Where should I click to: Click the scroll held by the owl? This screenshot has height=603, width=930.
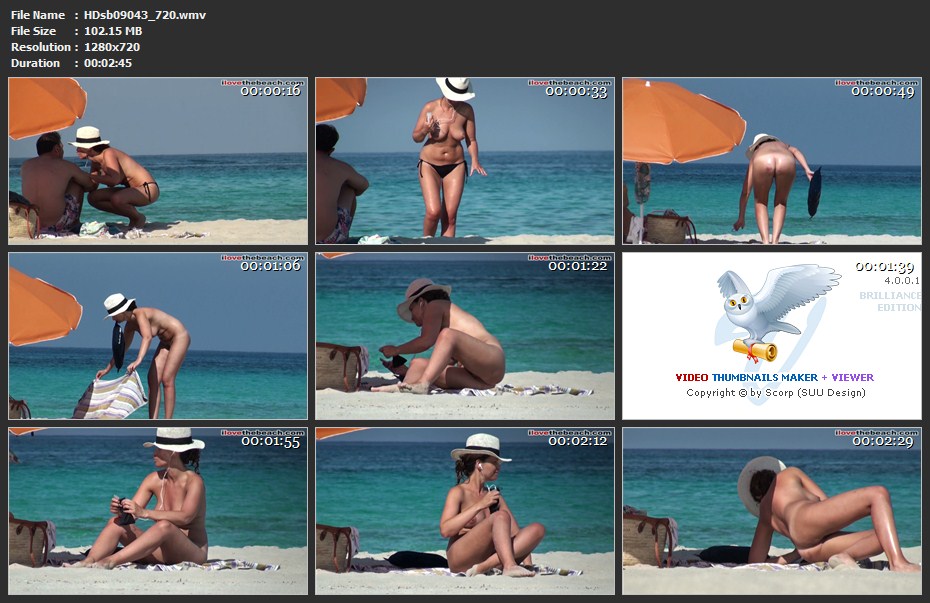[x=754, y=348]
